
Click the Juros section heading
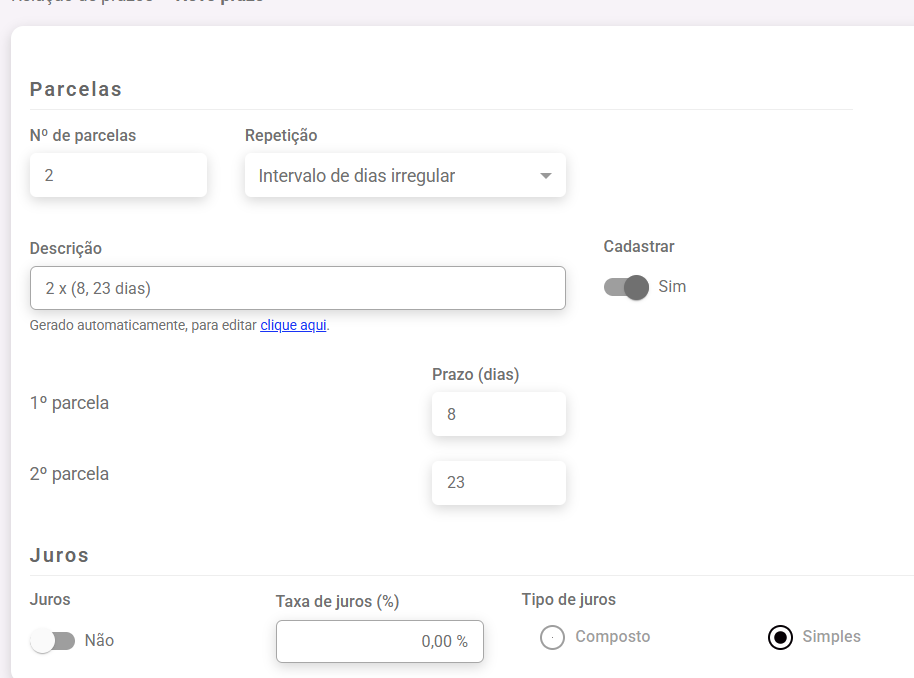click(59, 555)
